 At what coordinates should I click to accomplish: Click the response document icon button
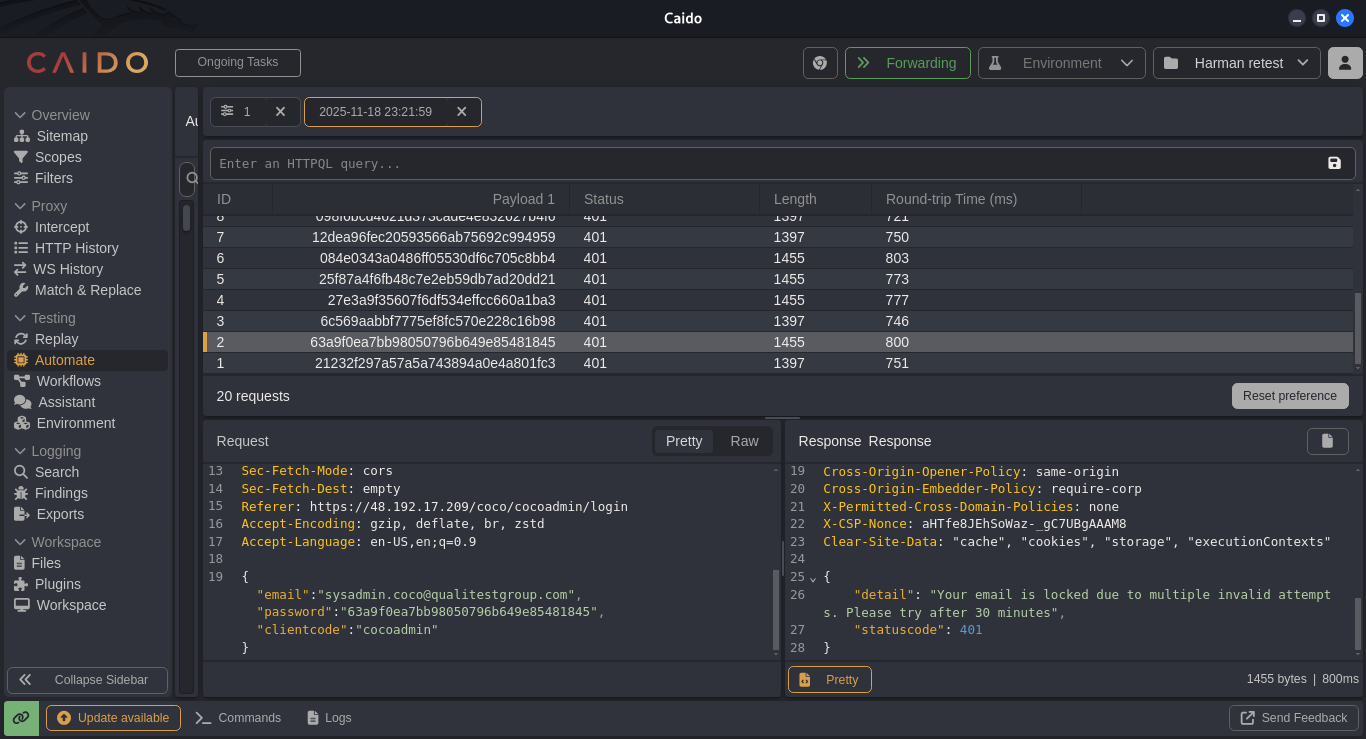[x=1327, y=441]
